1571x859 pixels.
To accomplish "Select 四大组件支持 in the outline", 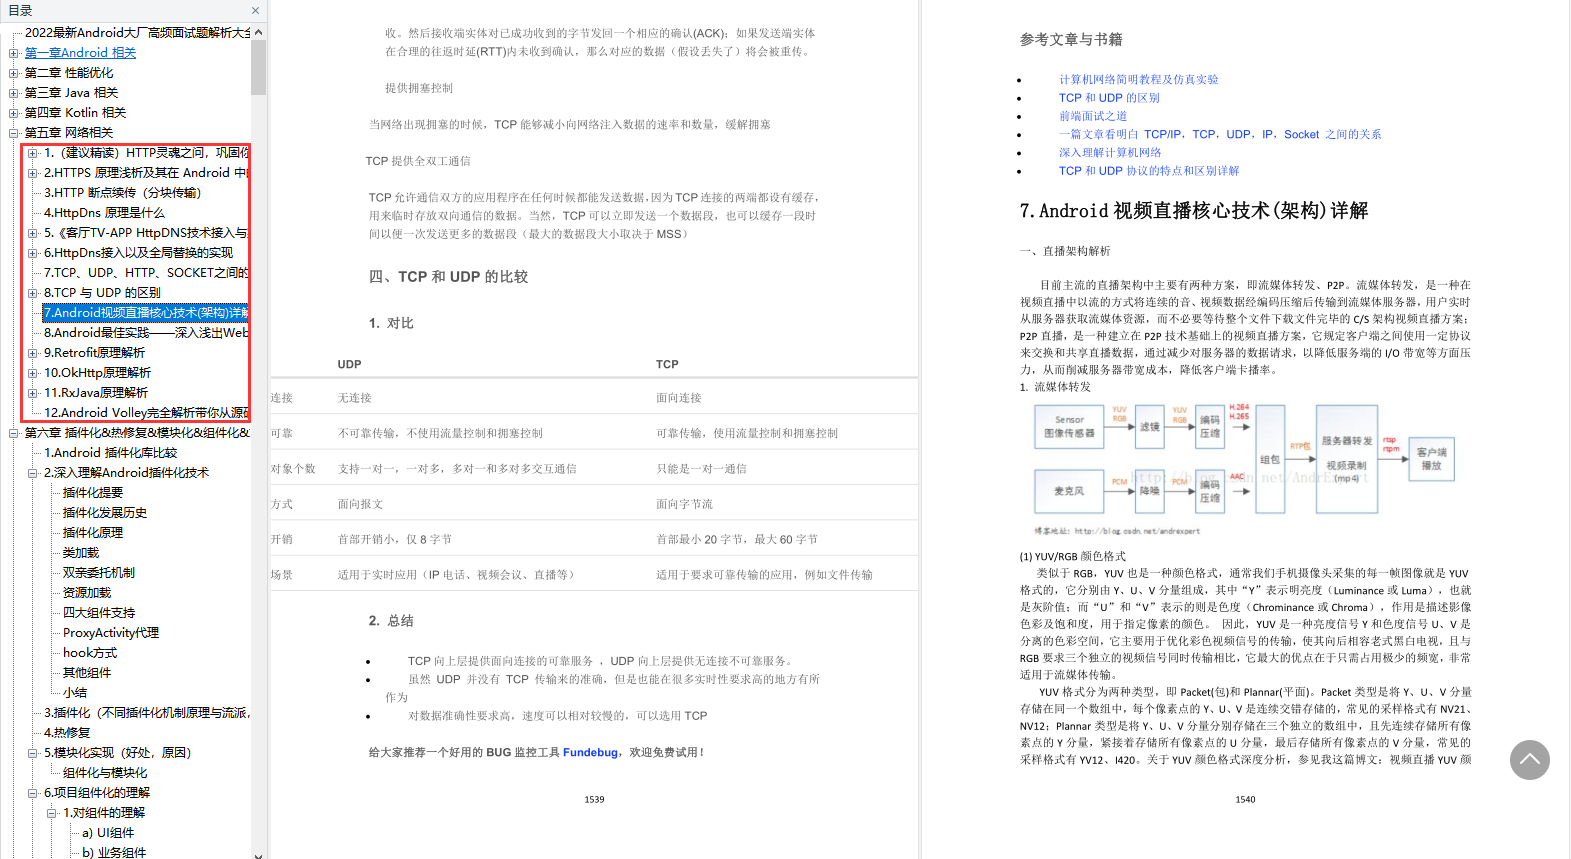I will pos(99,613).
